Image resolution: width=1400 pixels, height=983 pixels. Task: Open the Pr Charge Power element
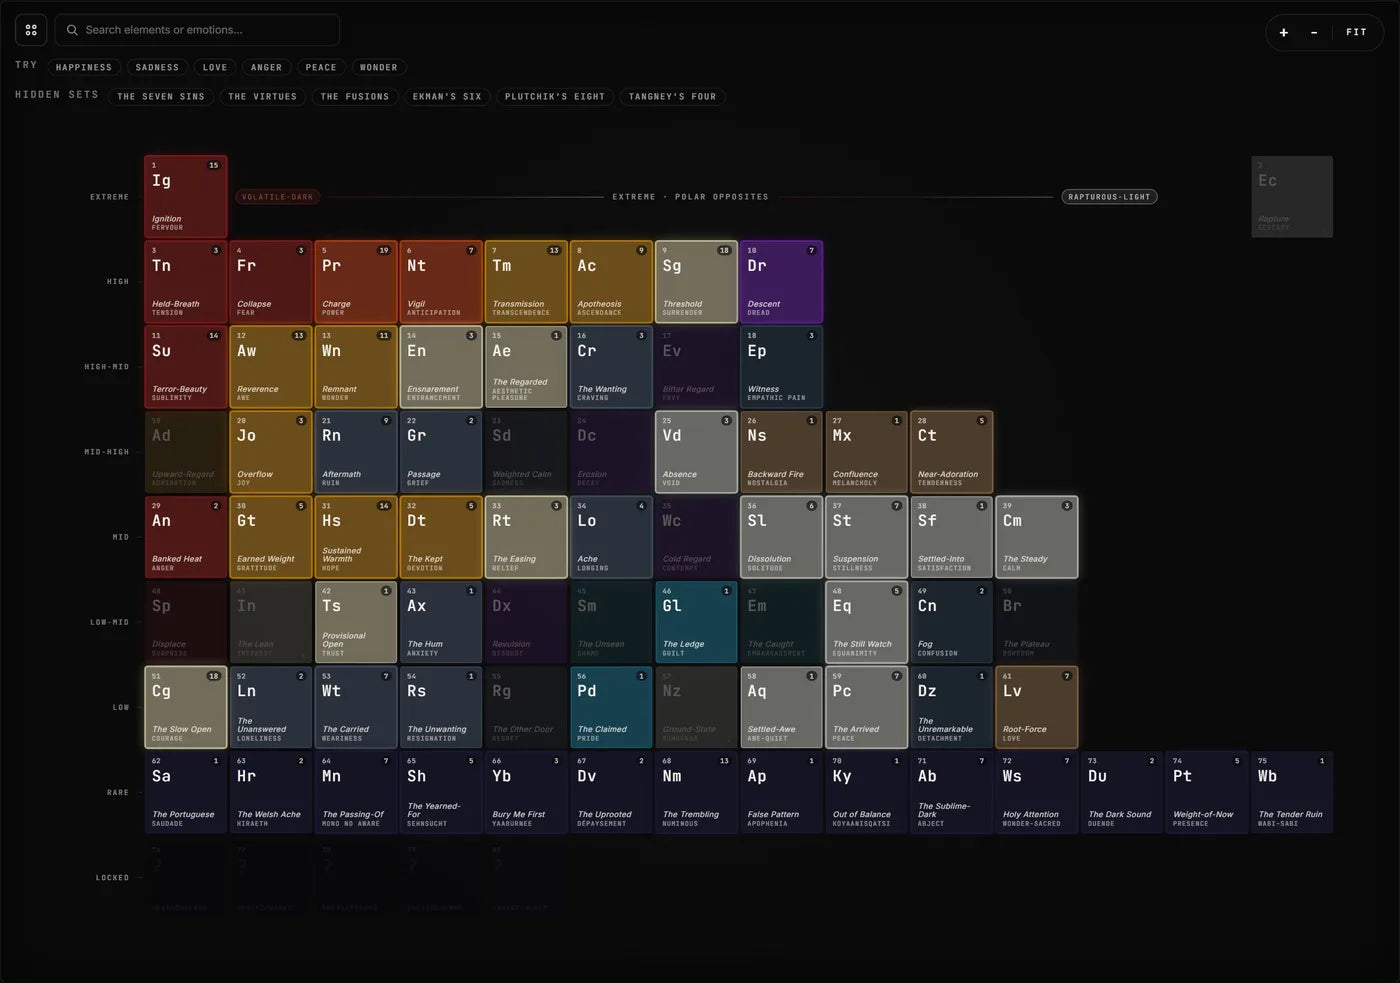[356, 281]
